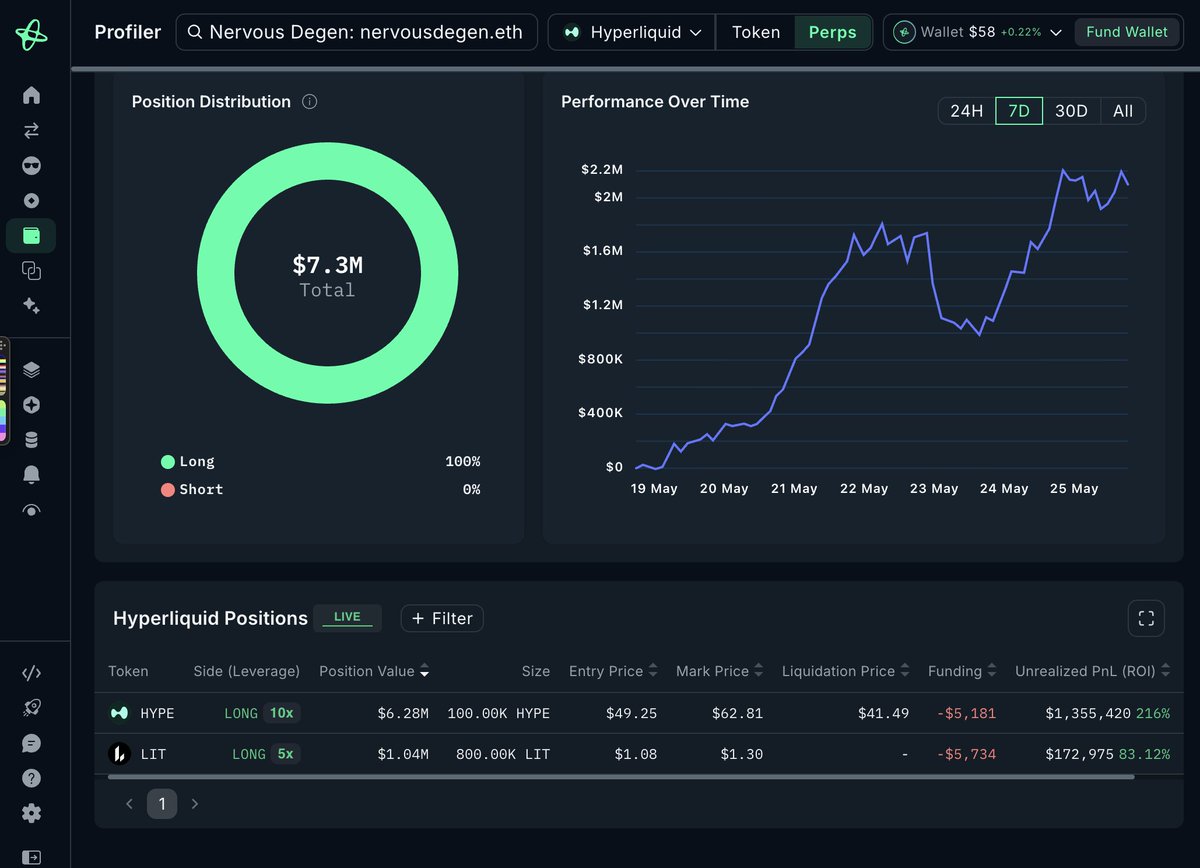
Task: Open the Hyperliquid chain dropdown
Action: pos(632,32)
